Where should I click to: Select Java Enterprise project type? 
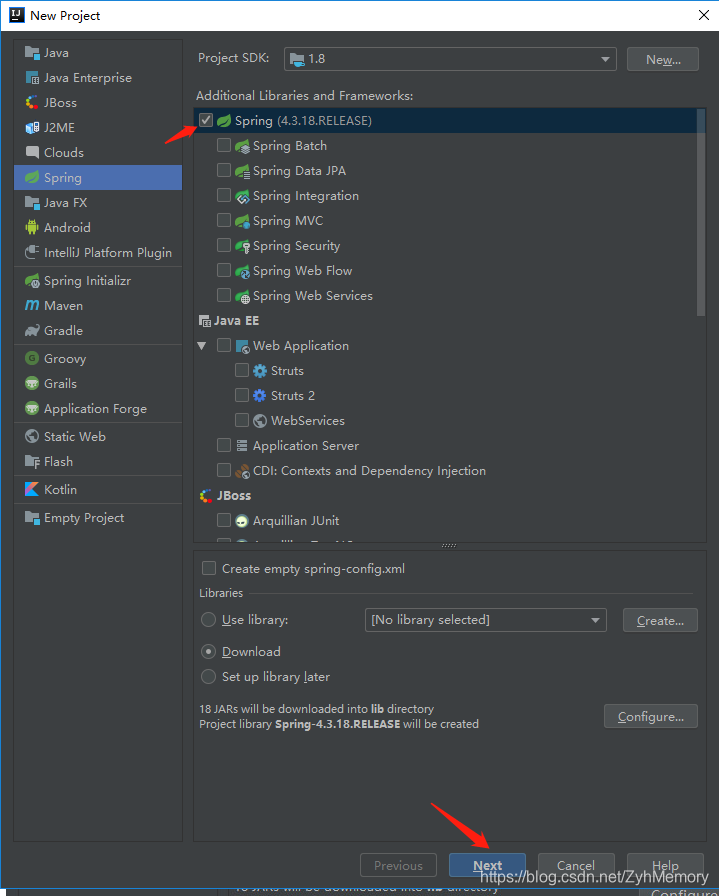98,78
